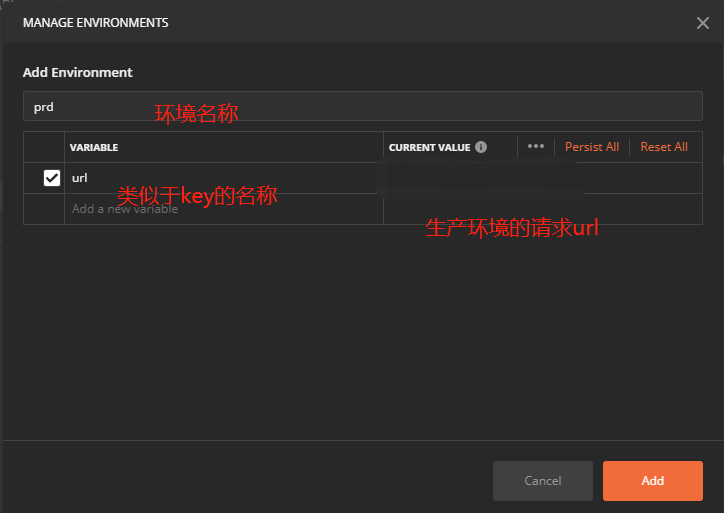
Task: Open the three-dot column options menu
Action: [536, 146]
